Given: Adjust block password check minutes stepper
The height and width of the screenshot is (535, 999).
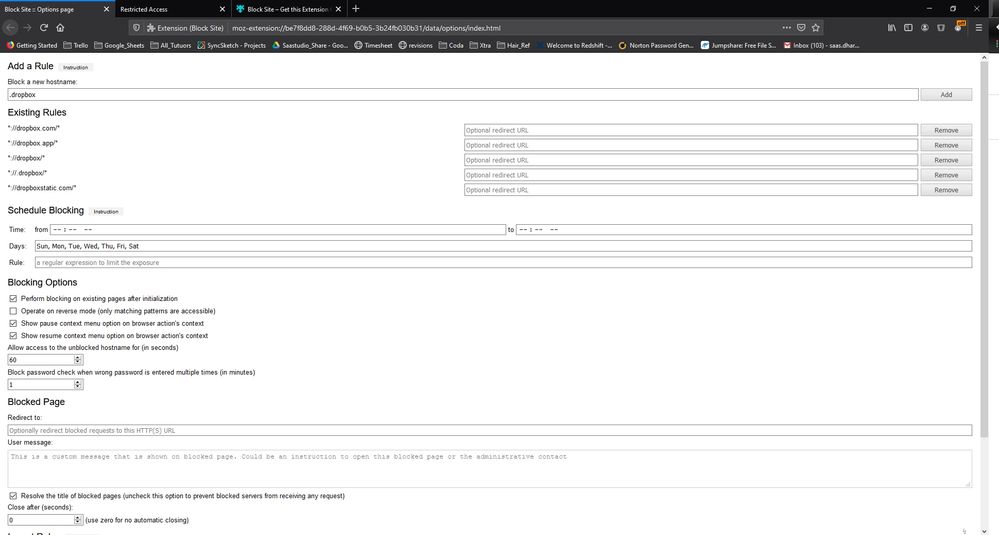Looking at the screenshot, I should [78, 384].
